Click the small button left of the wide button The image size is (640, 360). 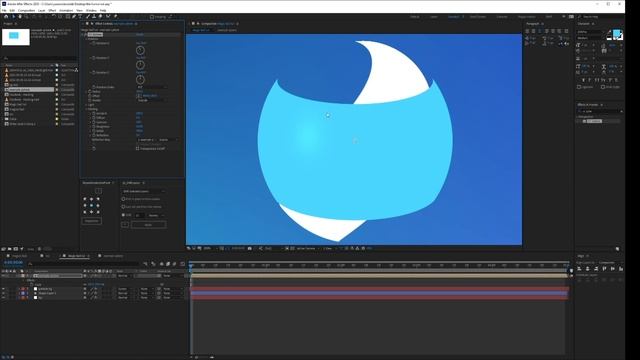pyautogui.click(x=125, y=224)
